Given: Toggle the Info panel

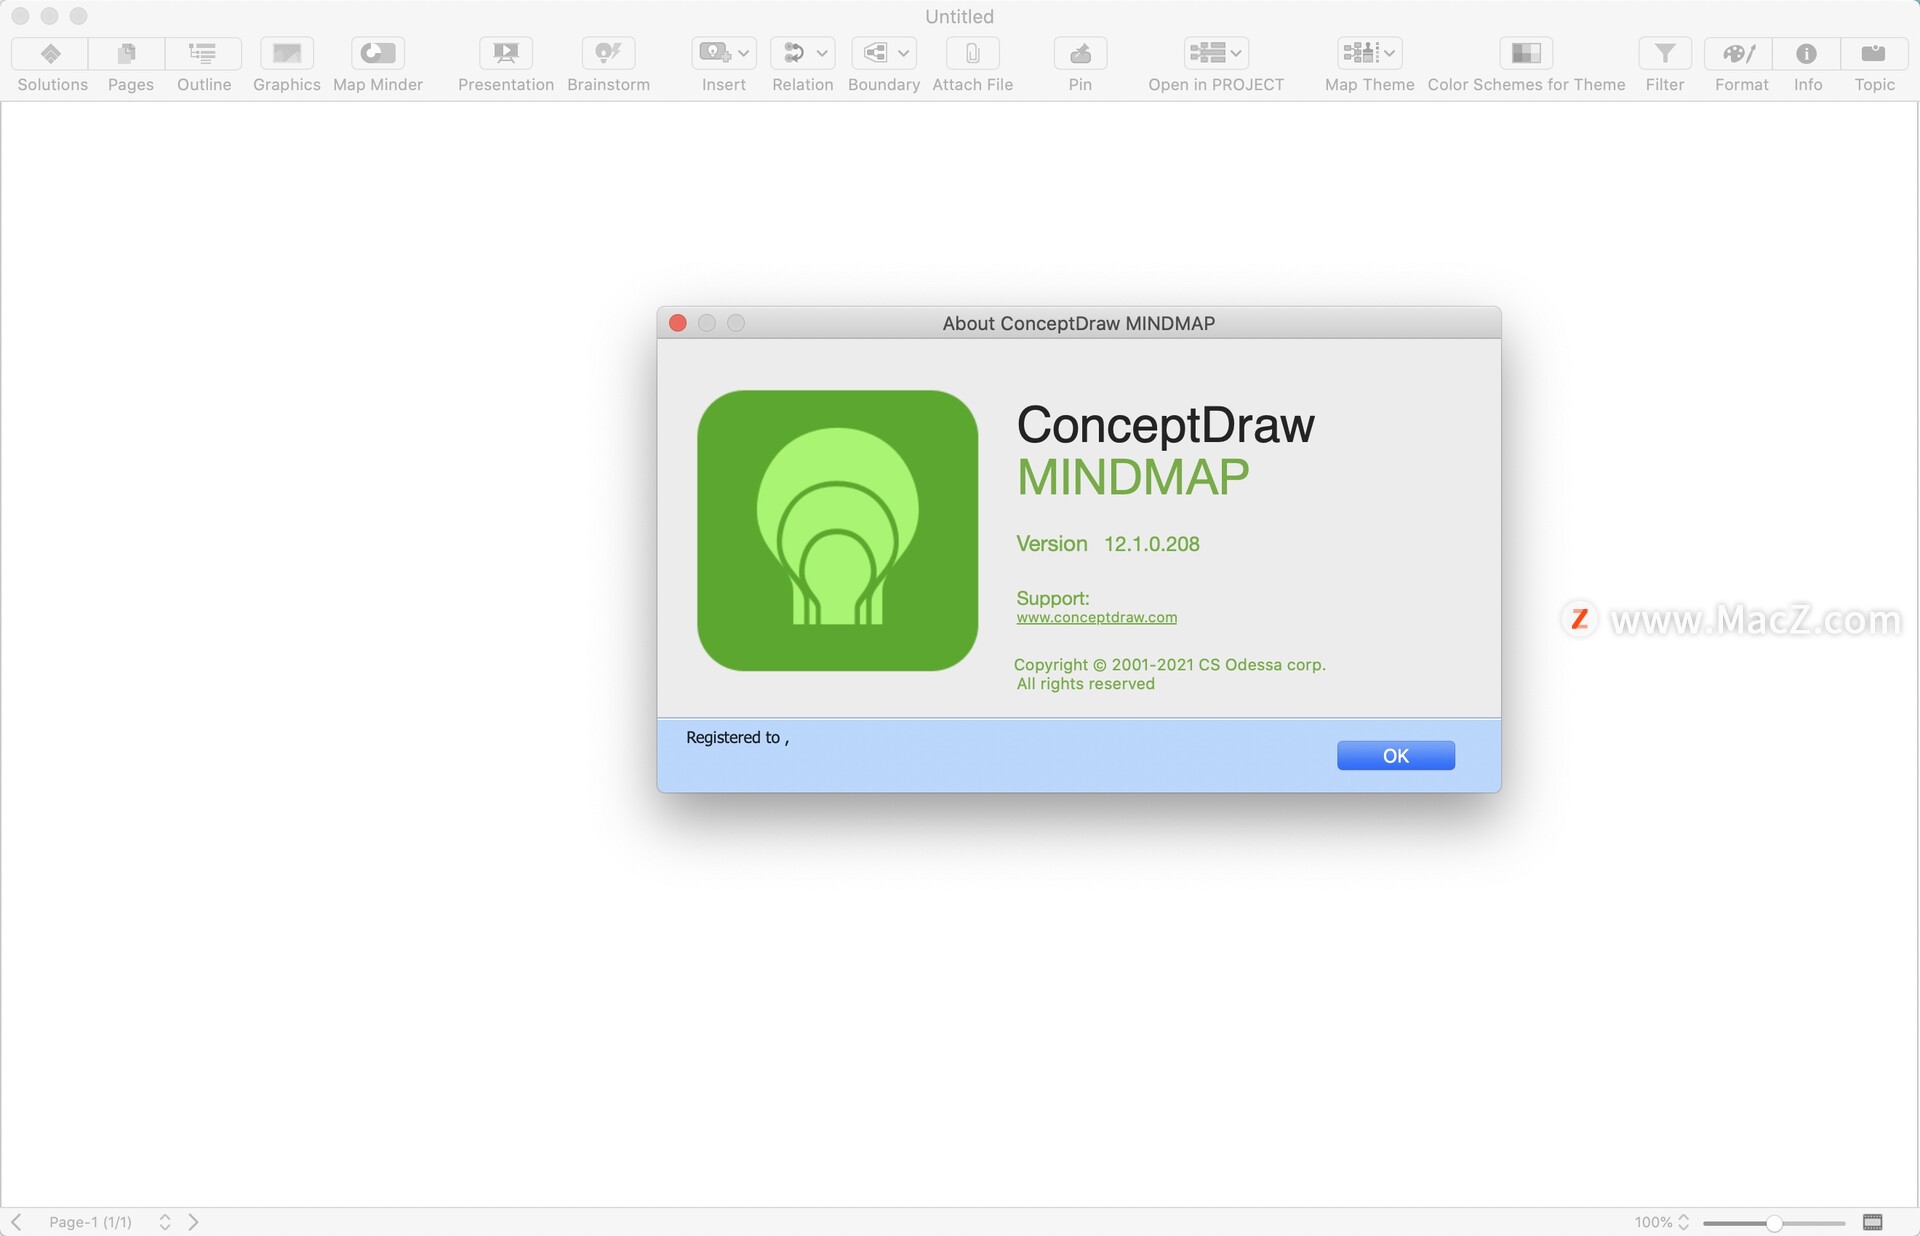Looking at the screenshot, I should coord(1806,53).
